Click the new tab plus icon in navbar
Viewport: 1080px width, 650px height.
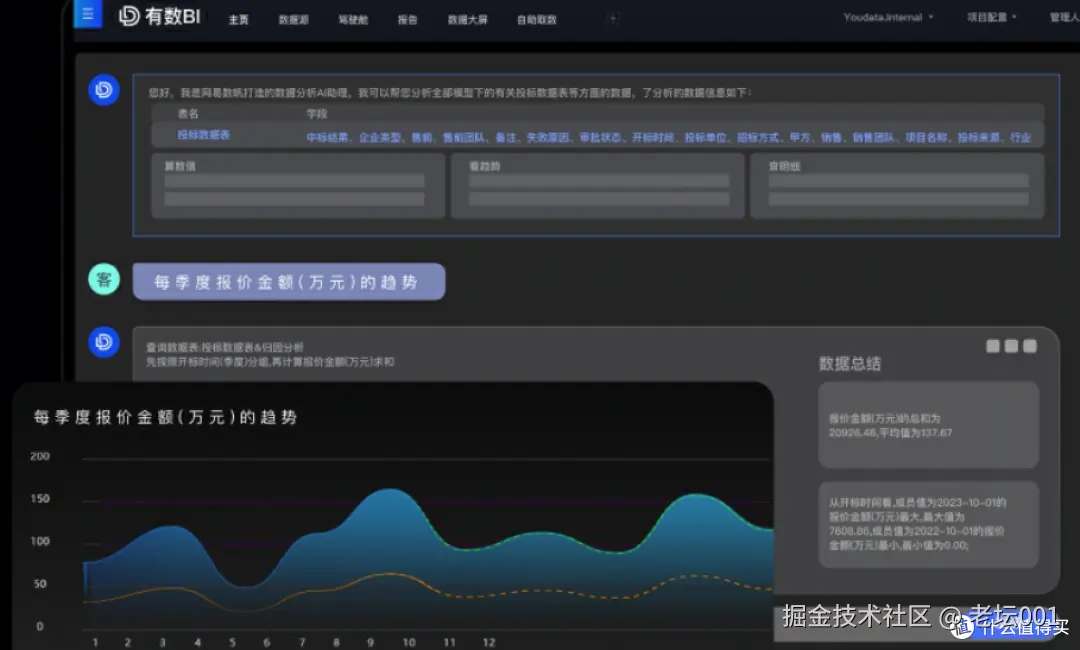[612, 17]
